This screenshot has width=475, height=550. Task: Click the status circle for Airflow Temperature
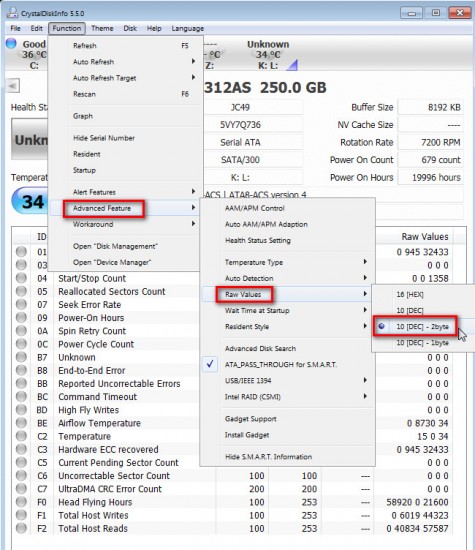[x=21, y=423]
